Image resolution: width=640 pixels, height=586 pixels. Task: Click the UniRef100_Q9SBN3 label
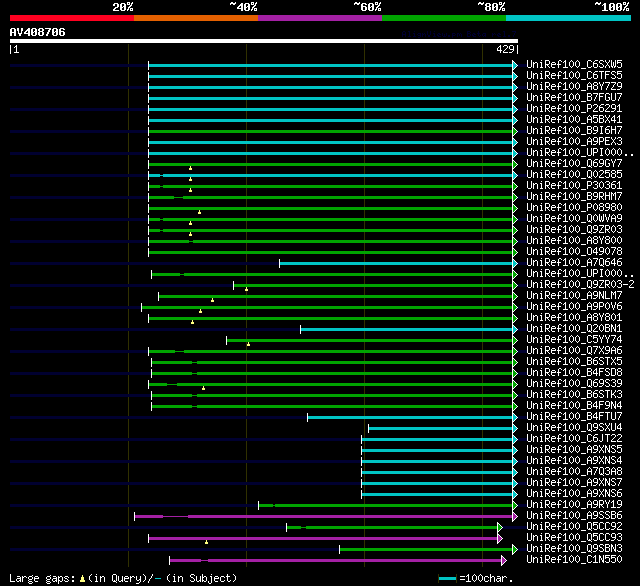[574, 549]
